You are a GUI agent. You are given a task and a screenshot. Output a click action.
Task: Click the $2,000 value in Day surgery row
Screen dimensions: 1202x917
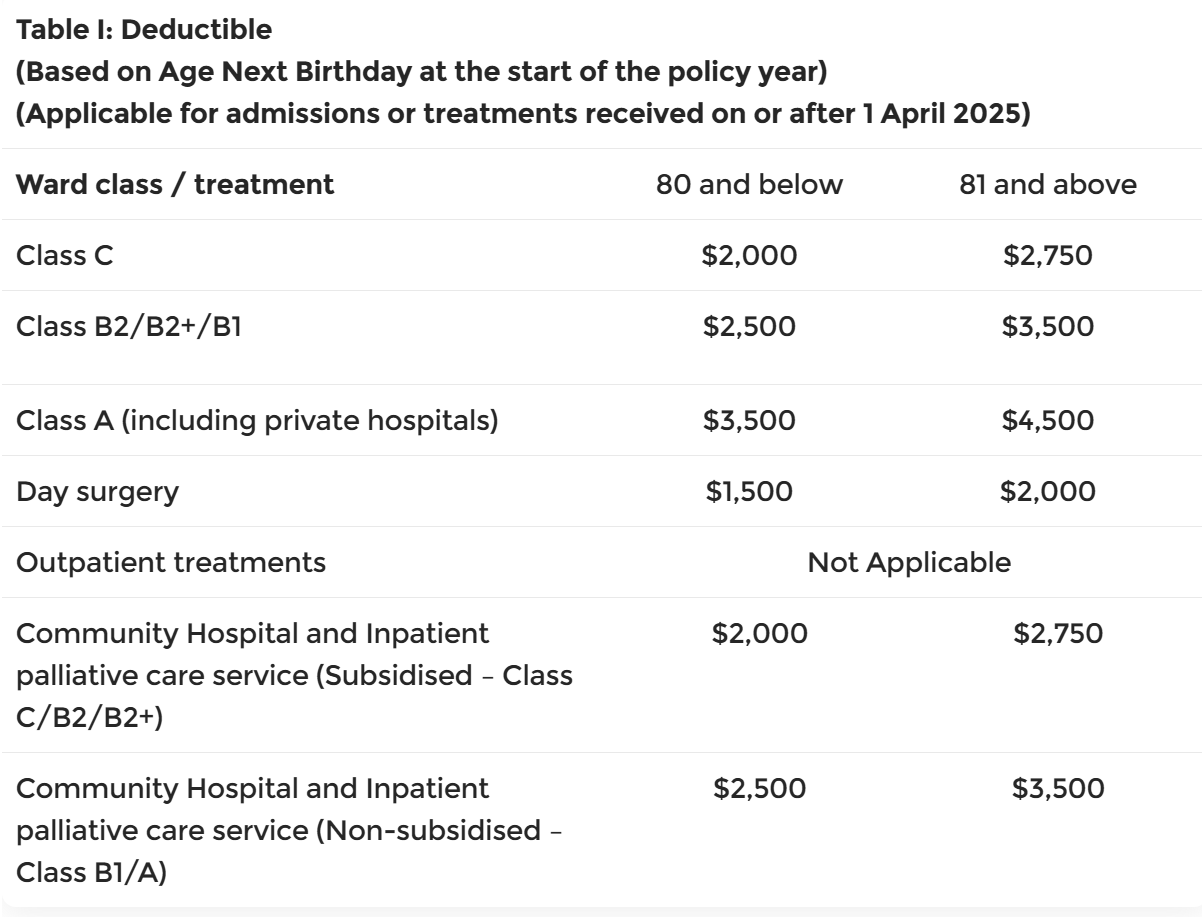[1048, 491]
